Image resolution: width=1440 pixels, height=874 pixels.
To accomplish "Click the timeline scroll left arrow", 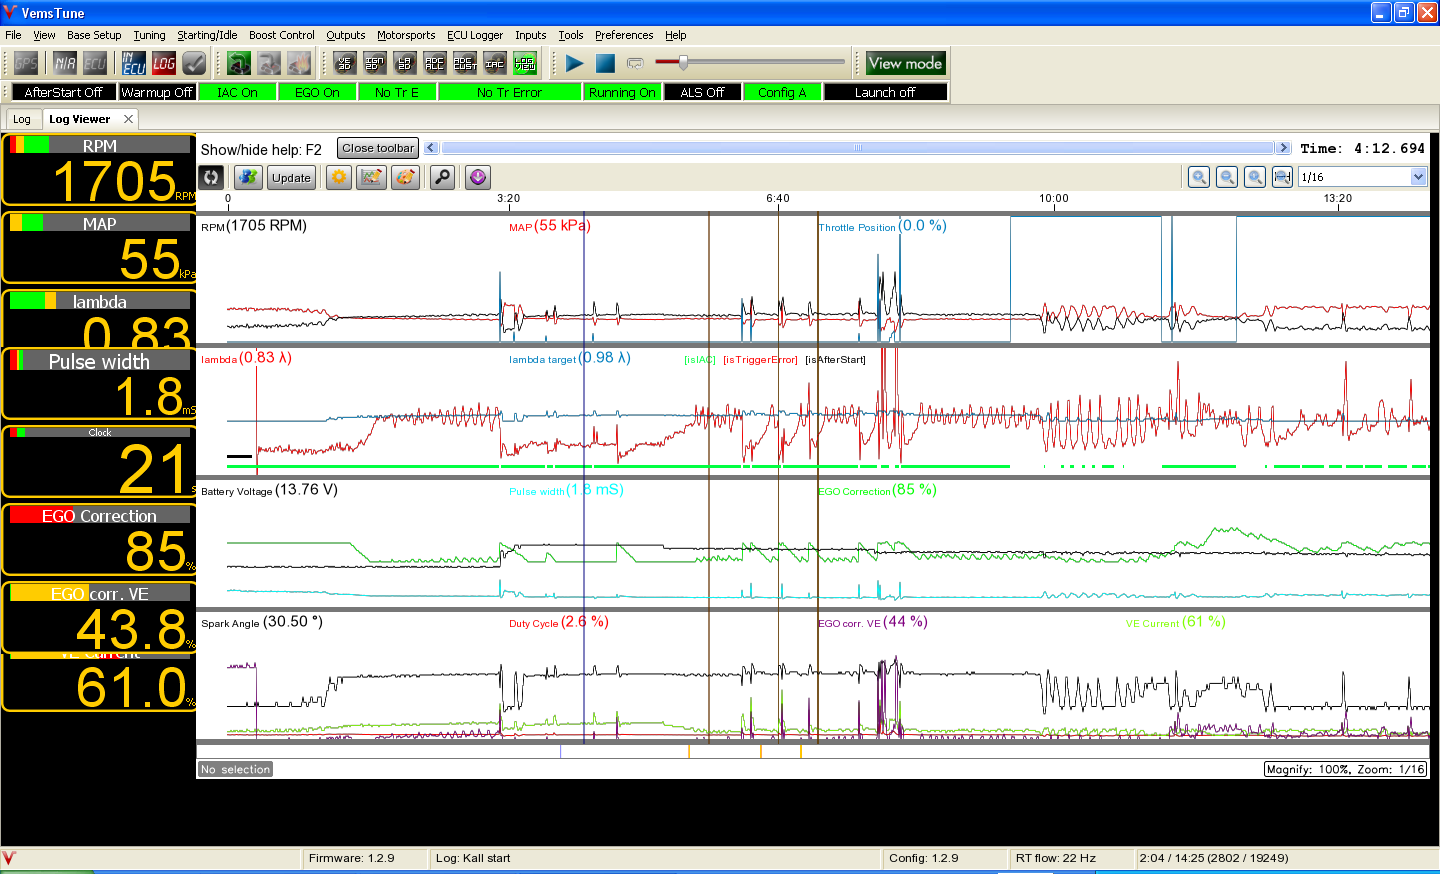I will pyautogui.click(x=431, y=148).
